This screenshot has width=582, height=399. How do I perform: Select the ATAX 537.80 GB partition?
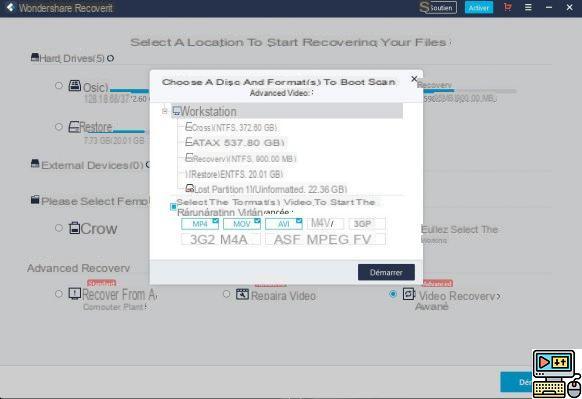(235, 143)
